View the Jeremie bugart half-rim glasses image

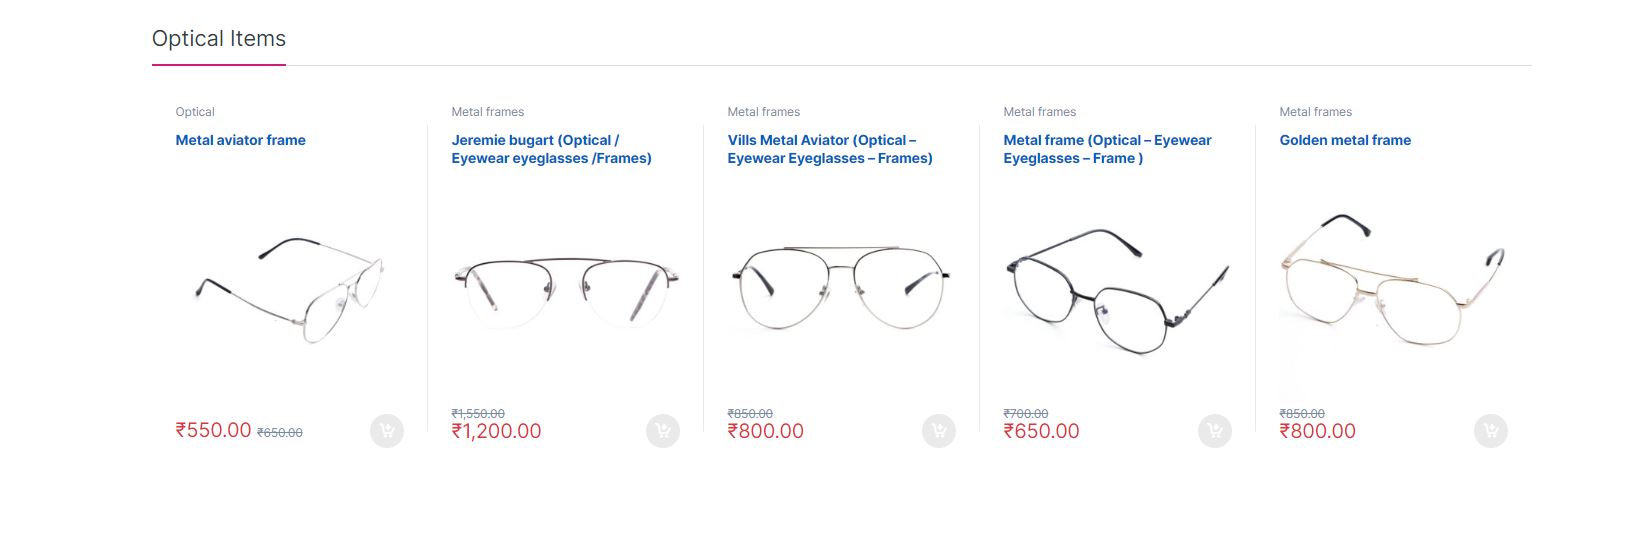(566, 290)
